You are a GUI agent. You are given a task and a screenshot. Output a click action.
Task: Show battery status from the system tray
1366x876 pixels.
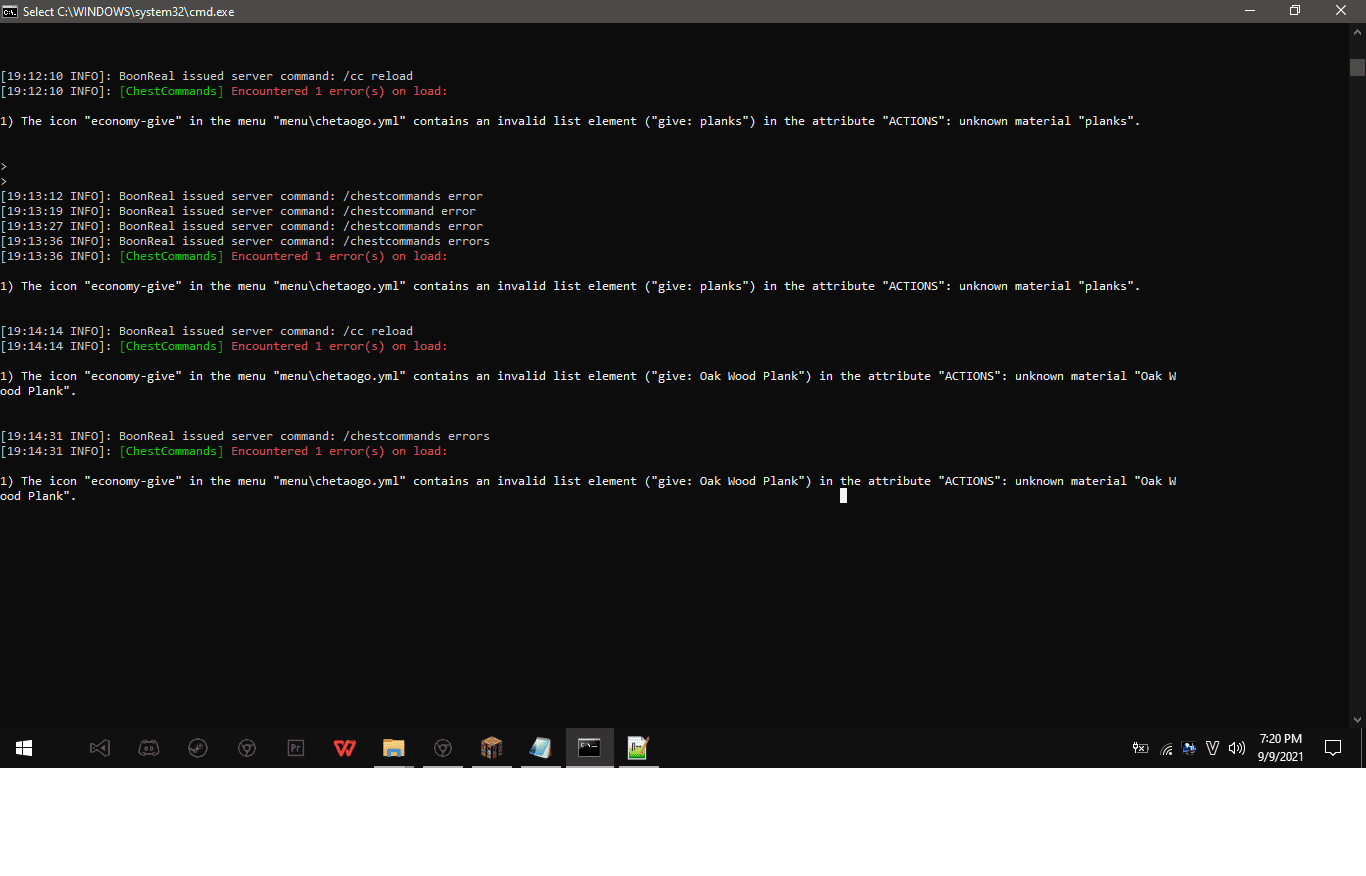(1140, 748)
